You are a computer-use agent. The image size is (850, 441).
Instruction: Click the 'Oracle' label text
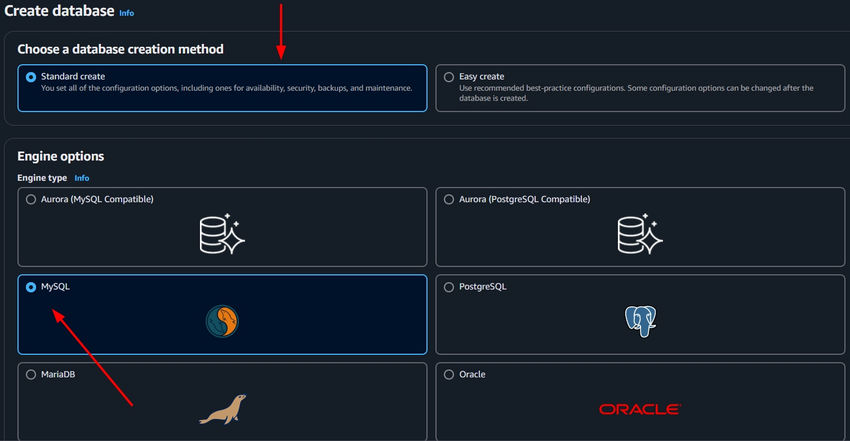(x=472, y=374)
